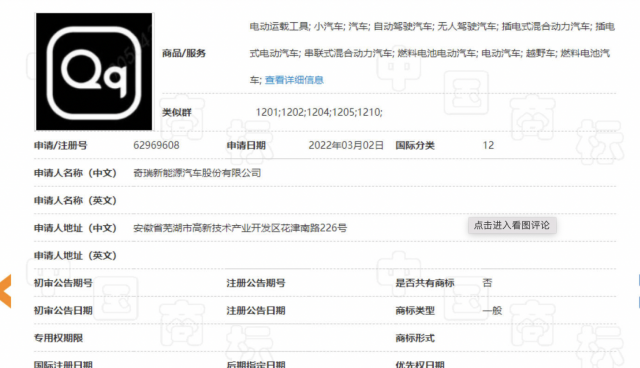Click the 商标类型 value 一般
This screenshot has width=640, height=368.
pyautogui.click(x=492, y=310)
